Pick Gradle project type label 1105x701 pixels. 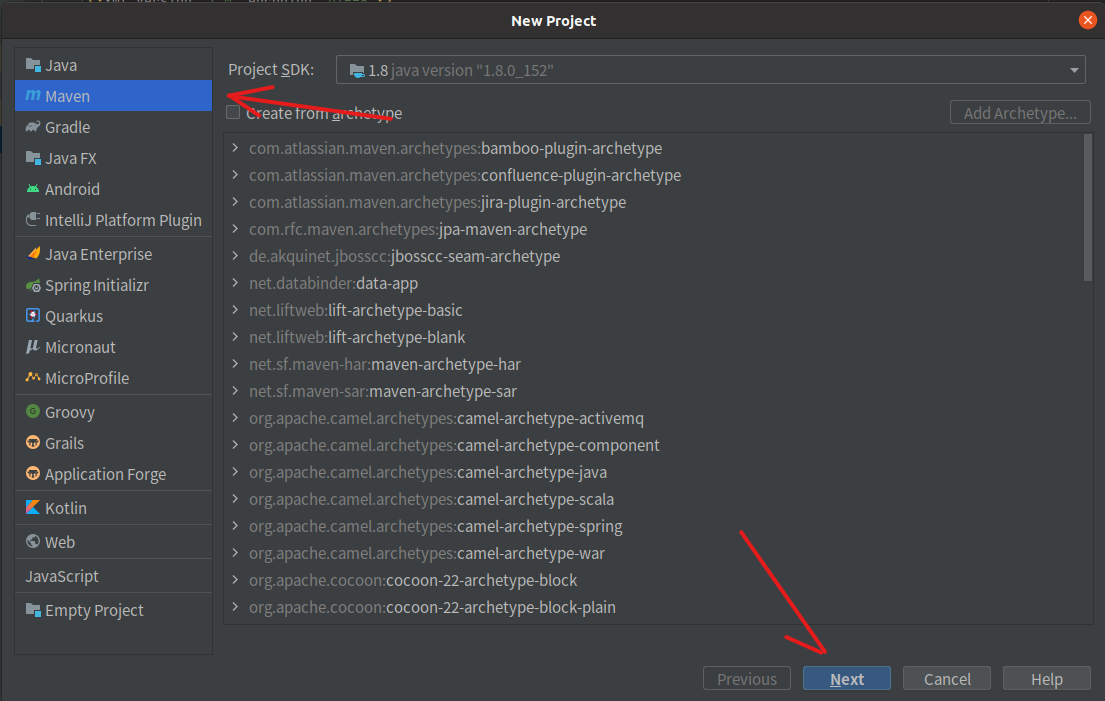pos(68,128)
